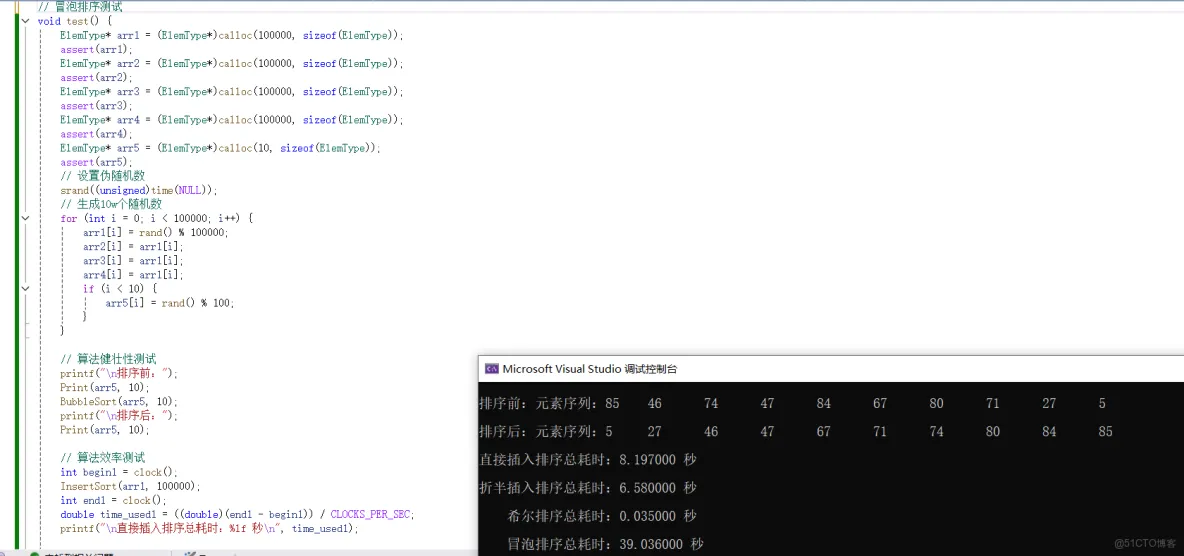Click the assert(arr1) line
The width and height of the screenshot is (1184, 556).
pyautogui.click(x=96, y=49)
